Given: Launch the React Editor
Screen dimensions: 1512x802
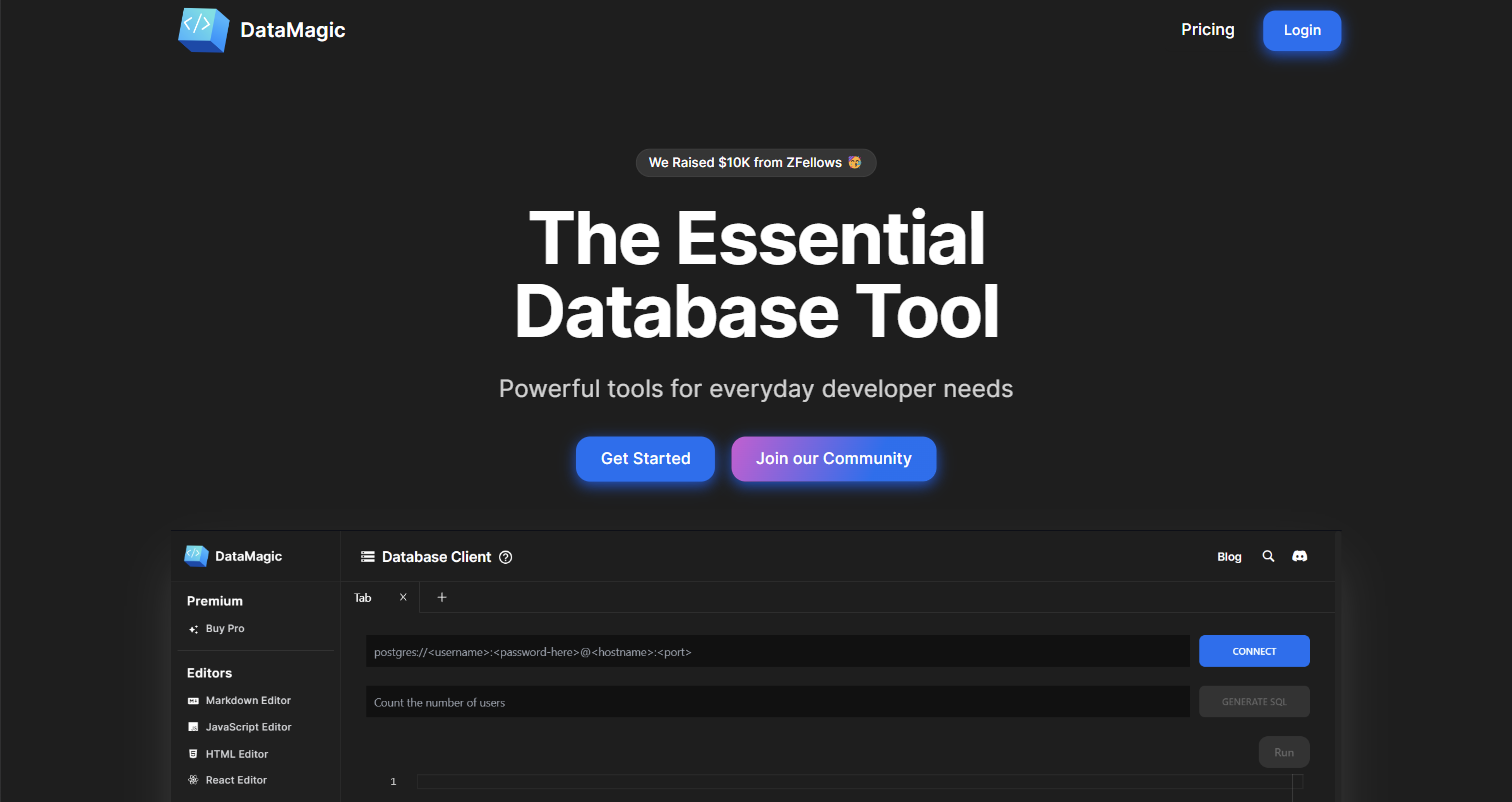Looking at the screenshot, I should (192, 779).
